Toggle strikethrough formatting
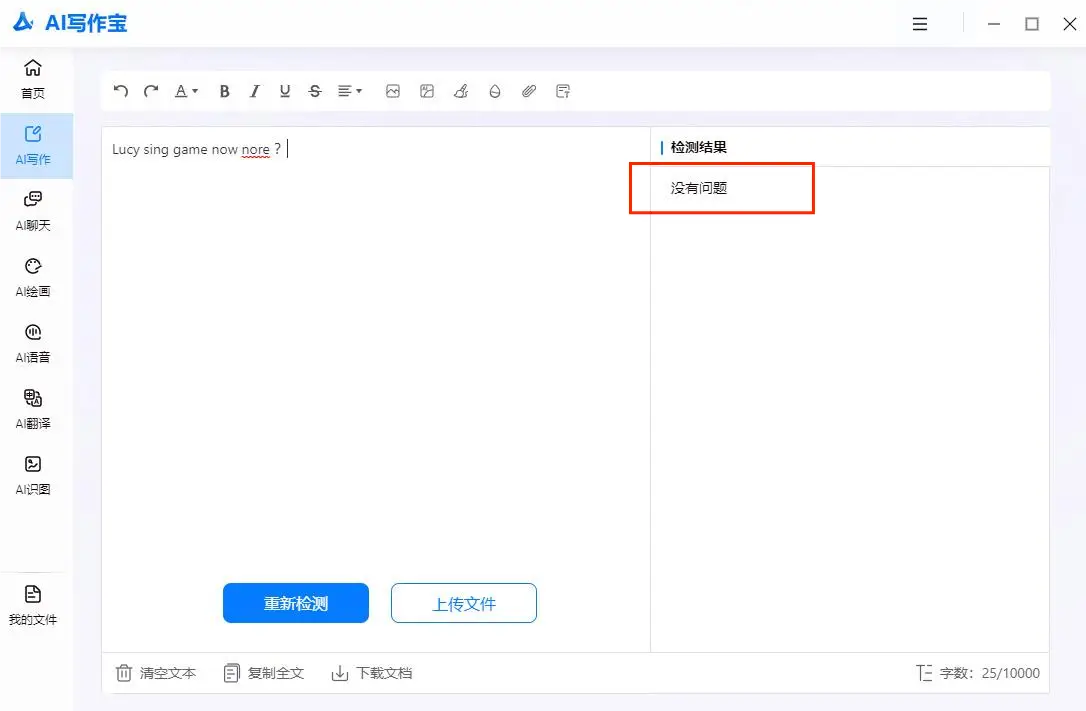 (315, 91)
